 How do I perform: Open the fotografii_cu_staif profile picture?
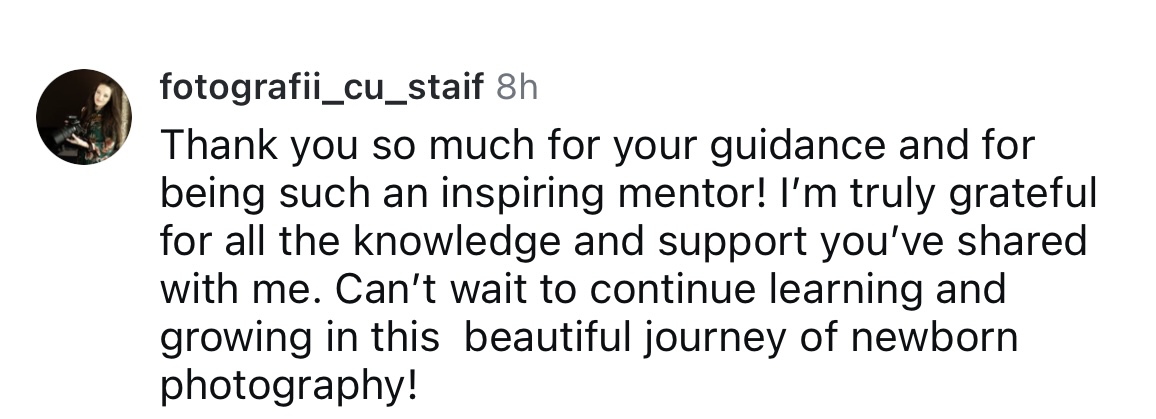[84, 117]
